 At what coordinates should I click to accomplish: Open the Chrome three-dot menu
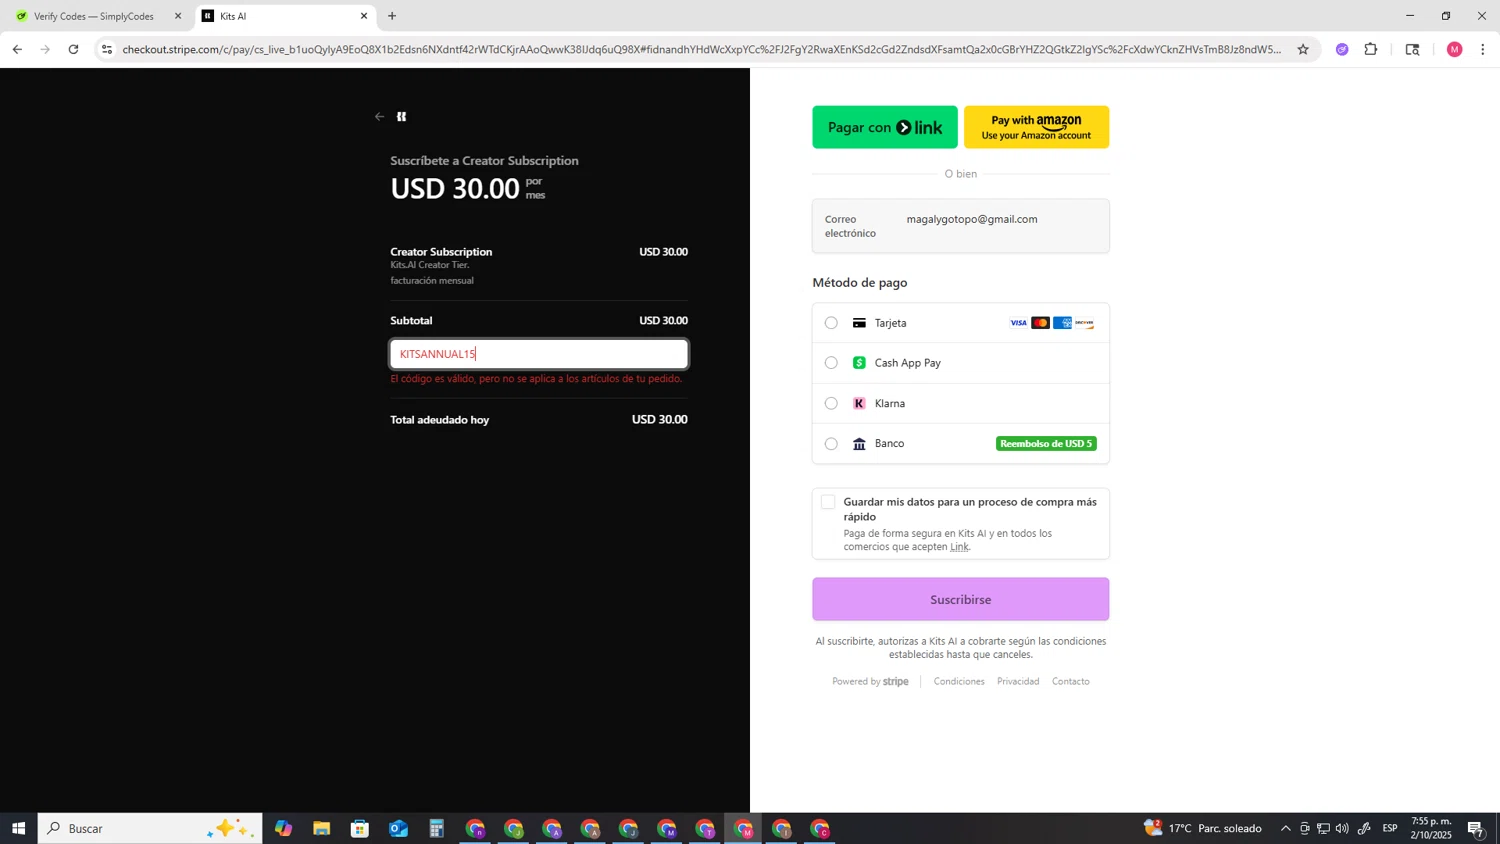coord(1483,49)
